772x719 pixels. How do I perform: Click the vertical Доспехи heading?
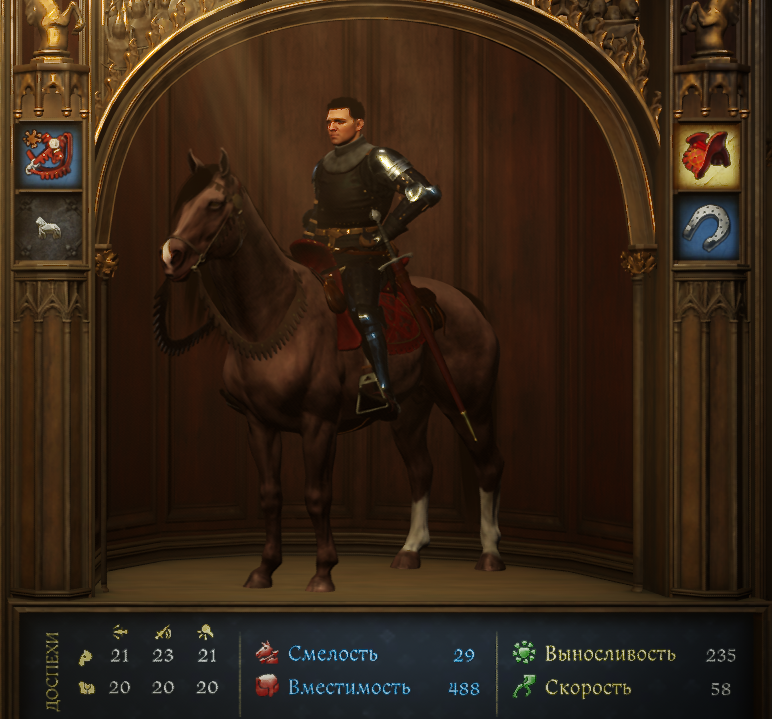point(52,671)
